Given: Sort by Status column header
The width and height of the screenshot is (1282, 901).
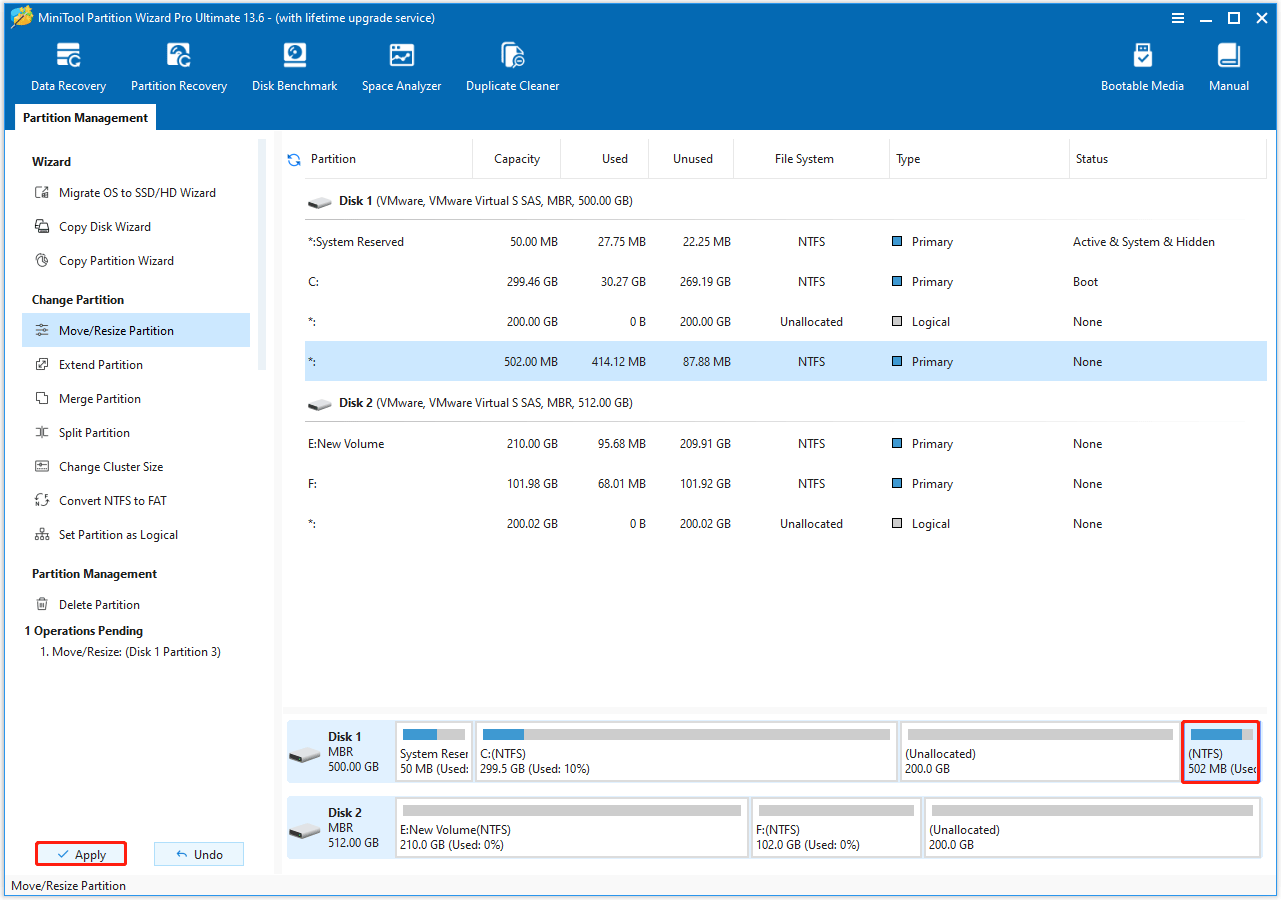Looking at the screenshot, I should click(1168, 159).
